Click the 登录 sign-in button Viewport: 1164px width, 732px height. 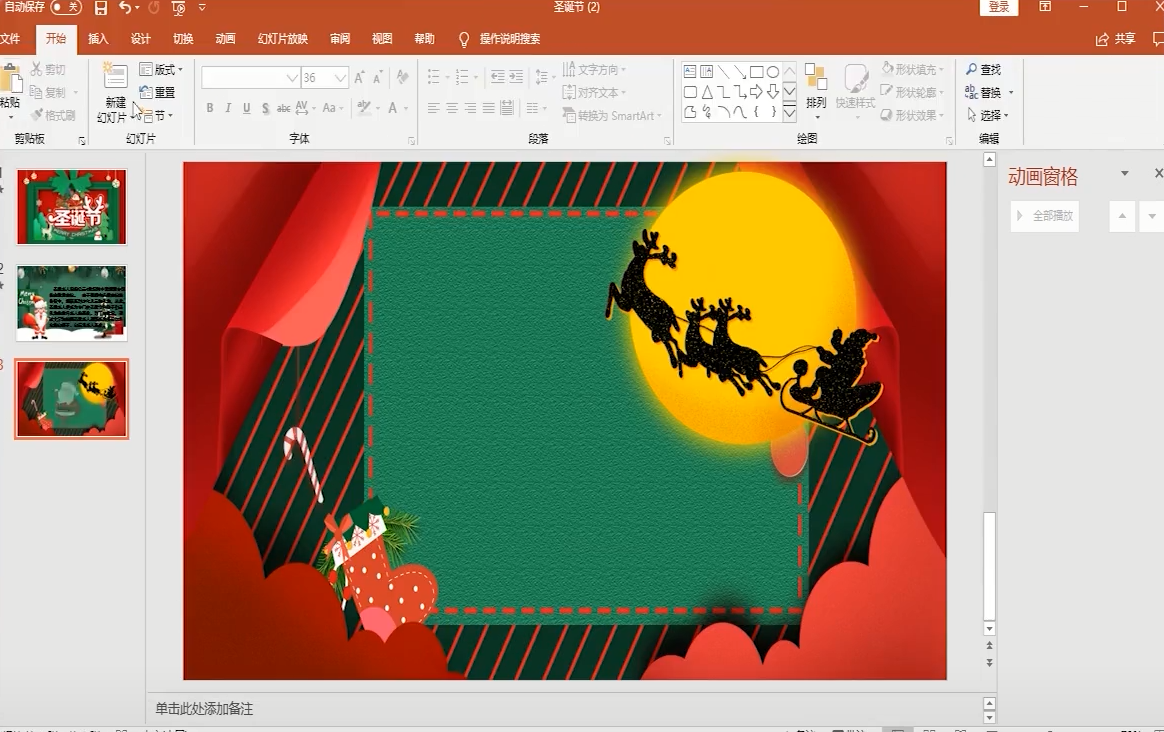click(x=999, y=7)
